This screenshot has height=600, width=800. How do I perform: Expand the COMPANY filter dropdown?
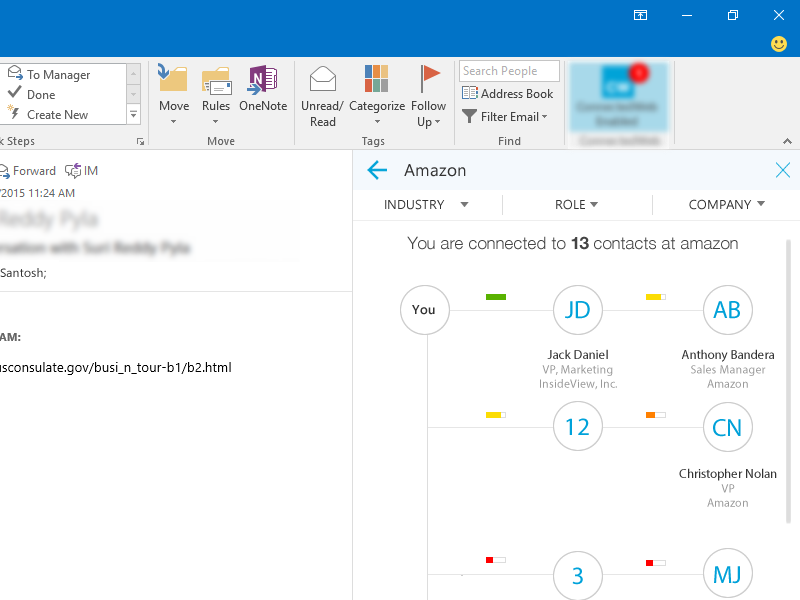click(723, 204)
